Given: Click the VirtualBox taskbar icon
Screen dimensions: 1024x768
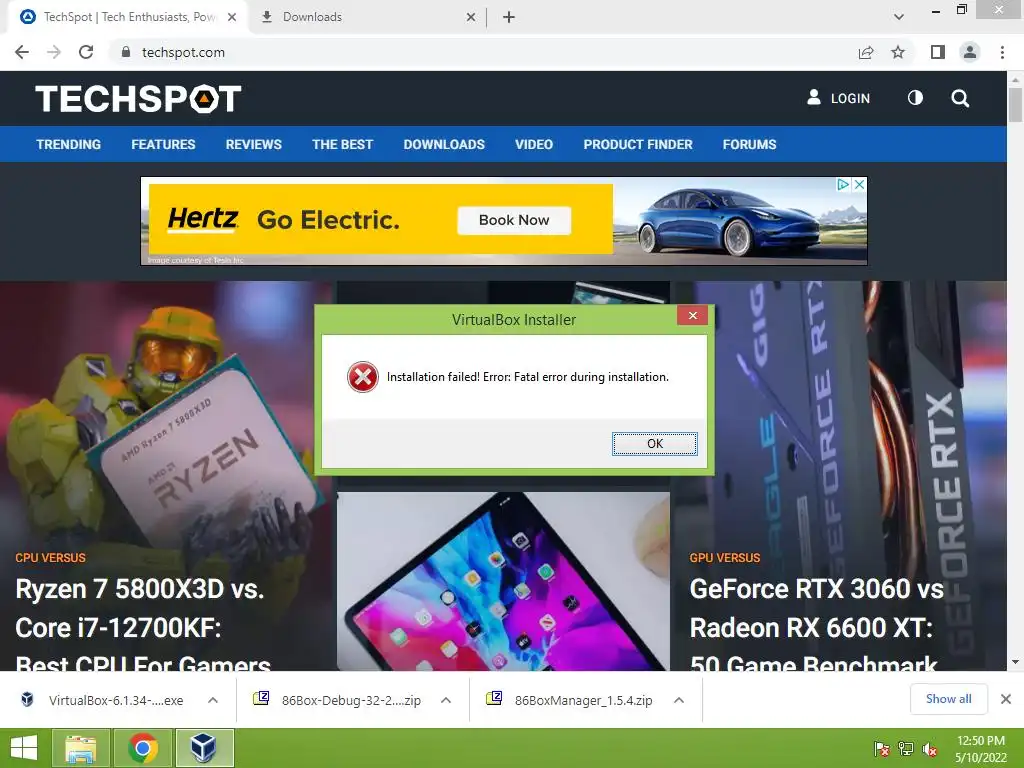Looking at the screenshot, I should pos(204,748).
